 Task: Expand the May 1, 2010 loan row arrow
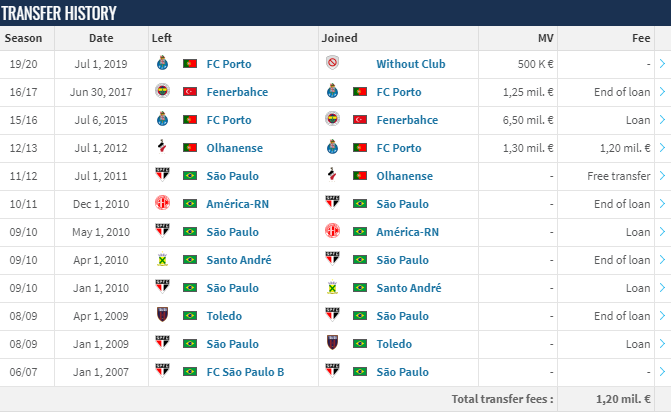point(662,232)
